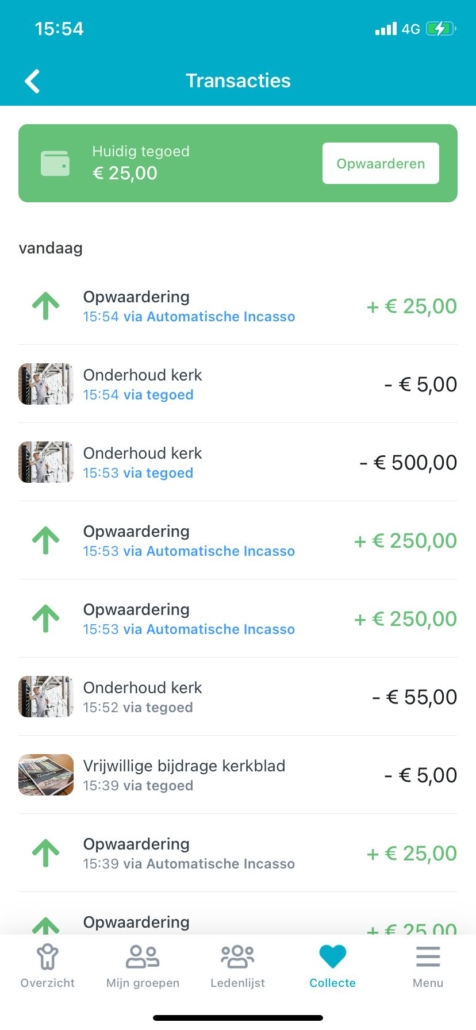Tap green arrow beside +€ 25,00 Opwaardering at 15:54
This screenshot has width=476, height=1030.
click(45, 306)
